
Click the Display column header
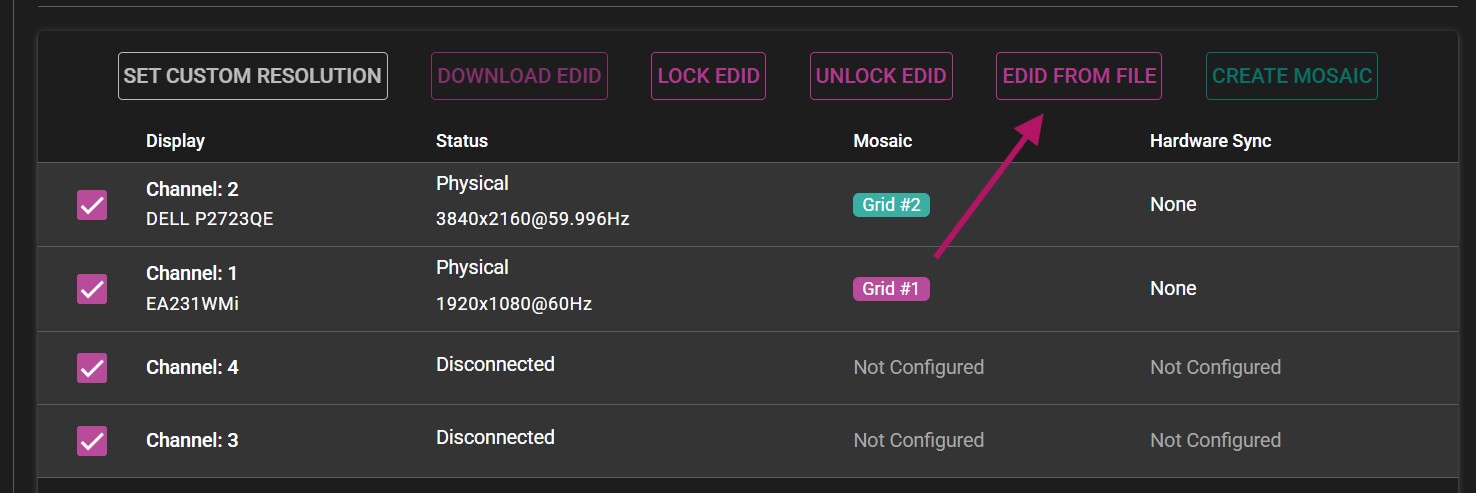pyautogui.click(x=175, y=141)
